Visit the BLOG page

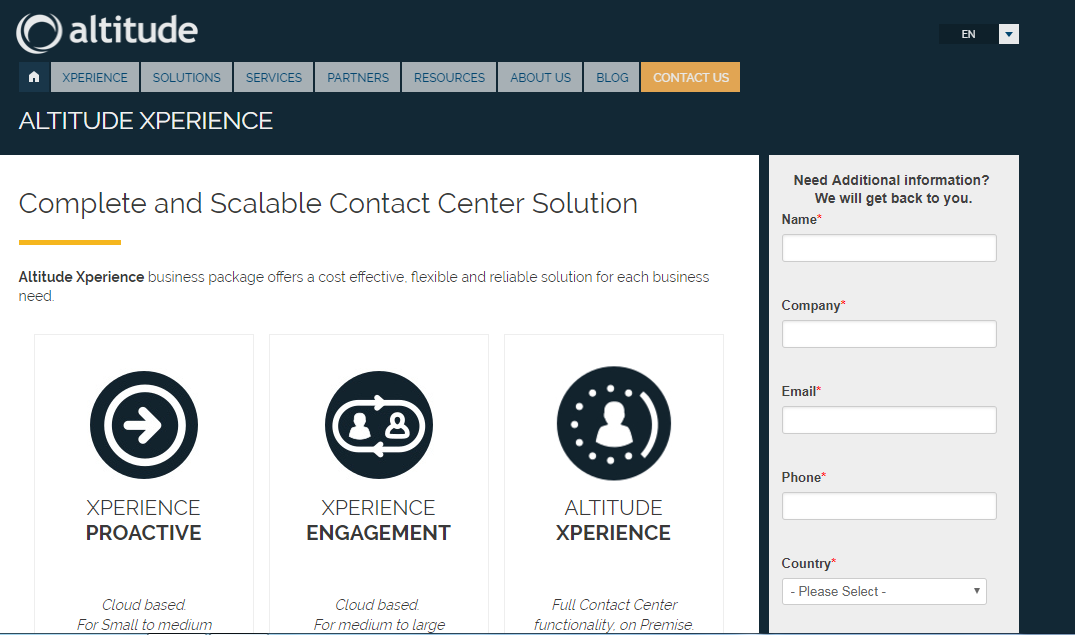pos(612,77)
